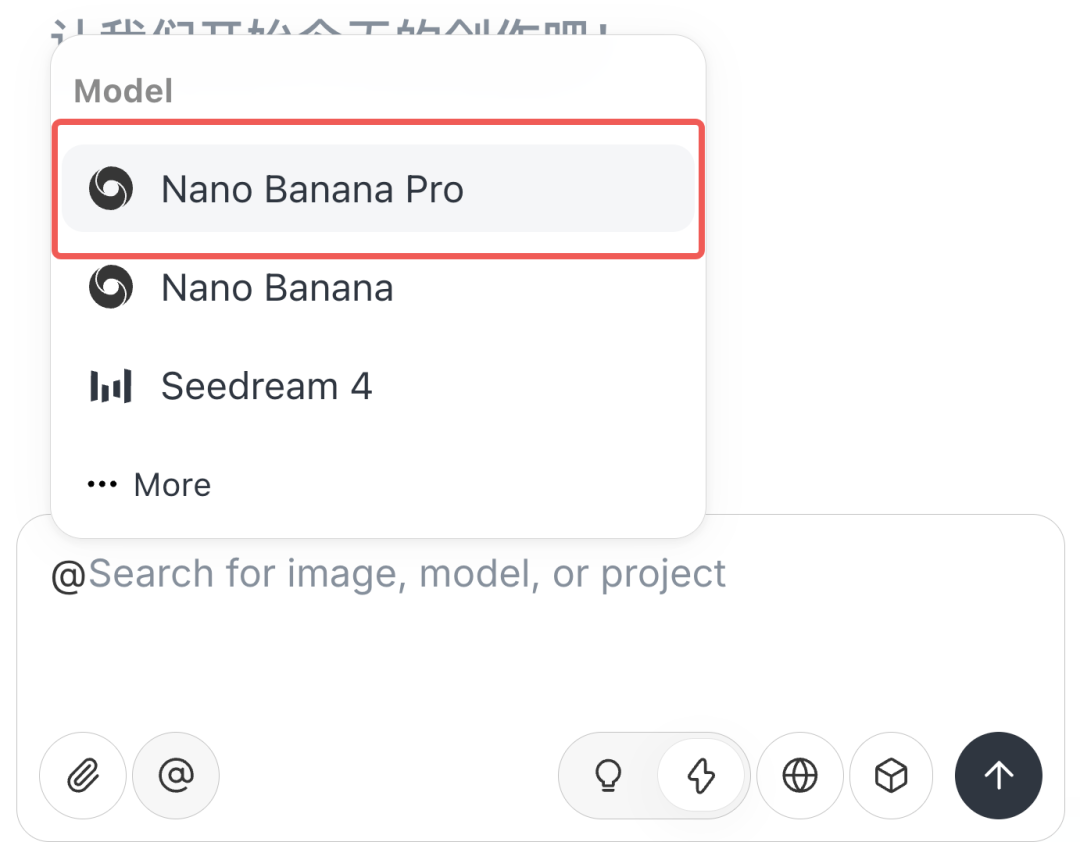Click the mode switcher pill control
The height and width of the screenshot is (842, 1080).
(x=653, y=776)
